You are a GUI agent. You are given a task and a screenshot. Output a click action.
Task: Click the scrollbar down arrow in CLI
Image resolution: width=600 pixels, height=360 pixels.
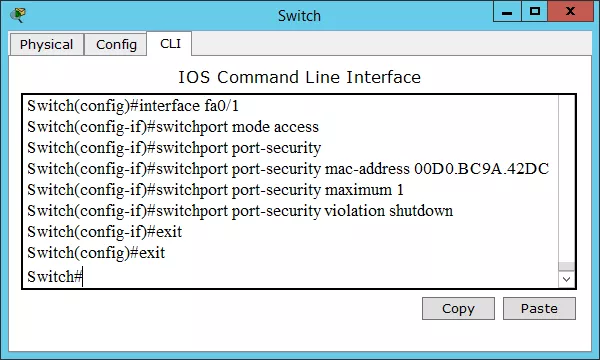coord(566,279)
